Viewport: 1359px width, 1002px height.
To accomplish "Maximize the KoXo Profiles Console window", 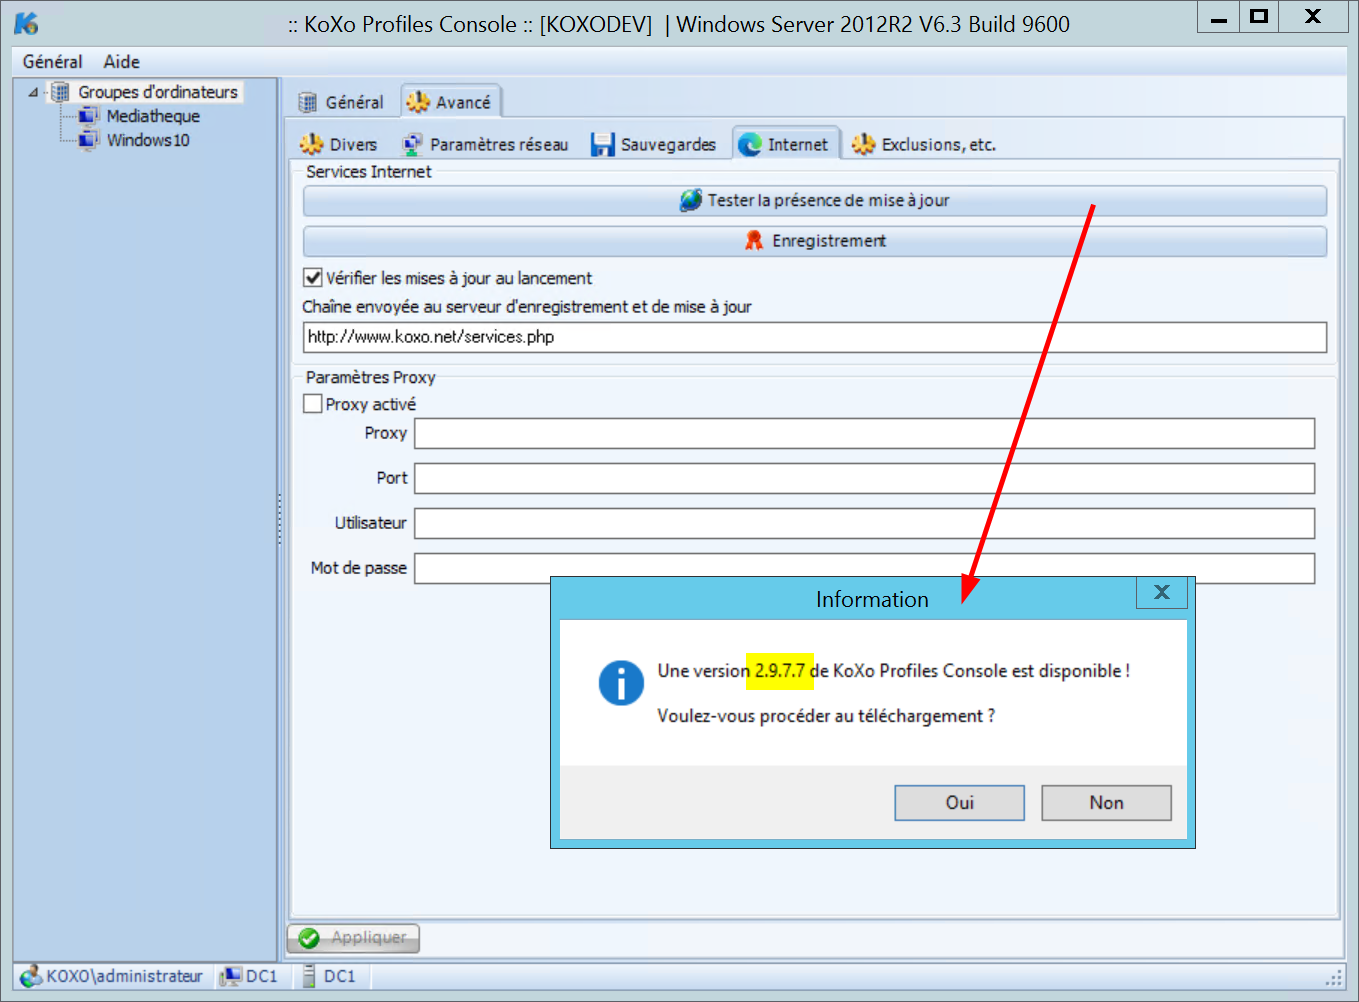I will [x=1259, y=17].
